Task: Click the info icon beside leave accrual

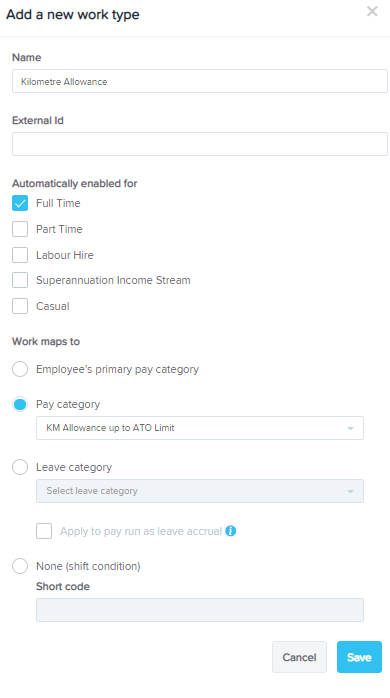Action: click(x=231, y=531)
